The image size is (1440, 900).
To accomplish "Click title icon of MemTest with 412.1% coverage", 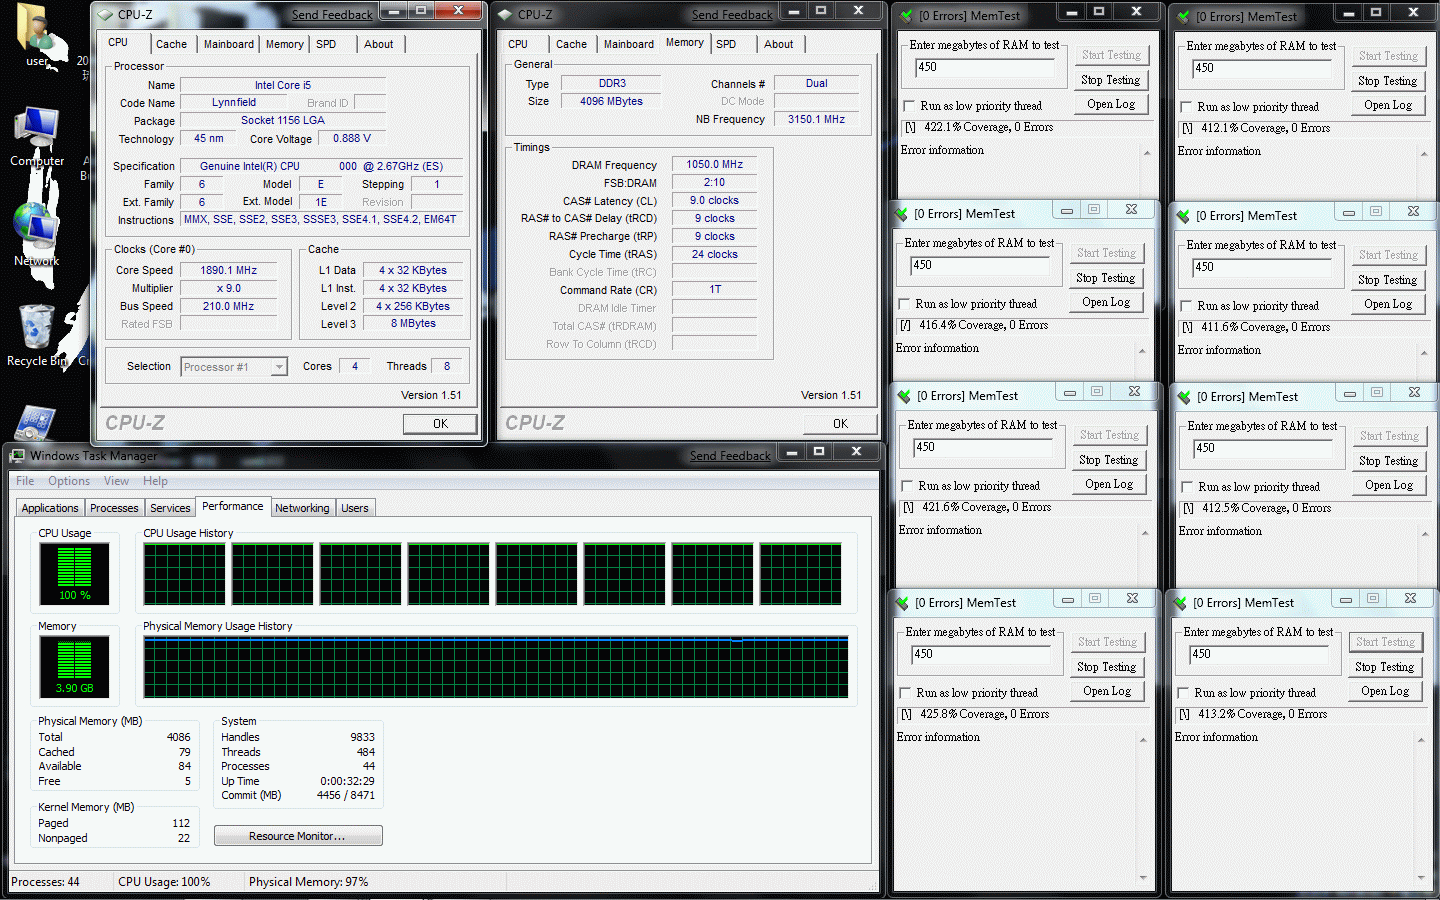I will point(1183,17).
